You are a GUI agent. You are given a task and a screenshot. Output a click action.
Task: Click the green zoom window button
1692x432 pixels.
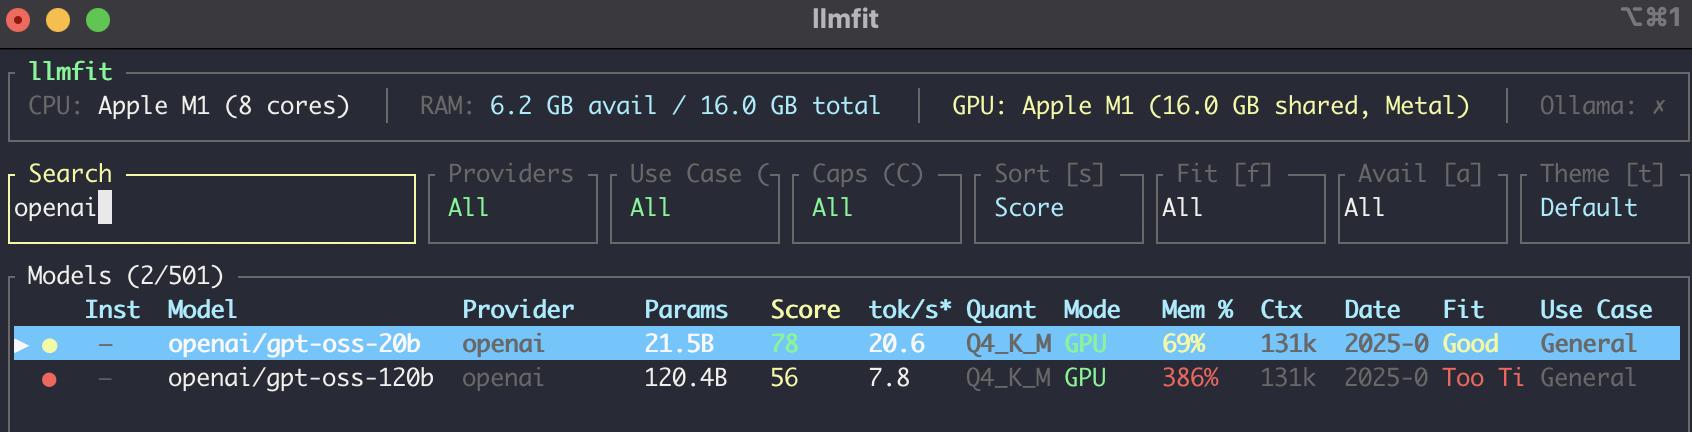coord(97,19)
